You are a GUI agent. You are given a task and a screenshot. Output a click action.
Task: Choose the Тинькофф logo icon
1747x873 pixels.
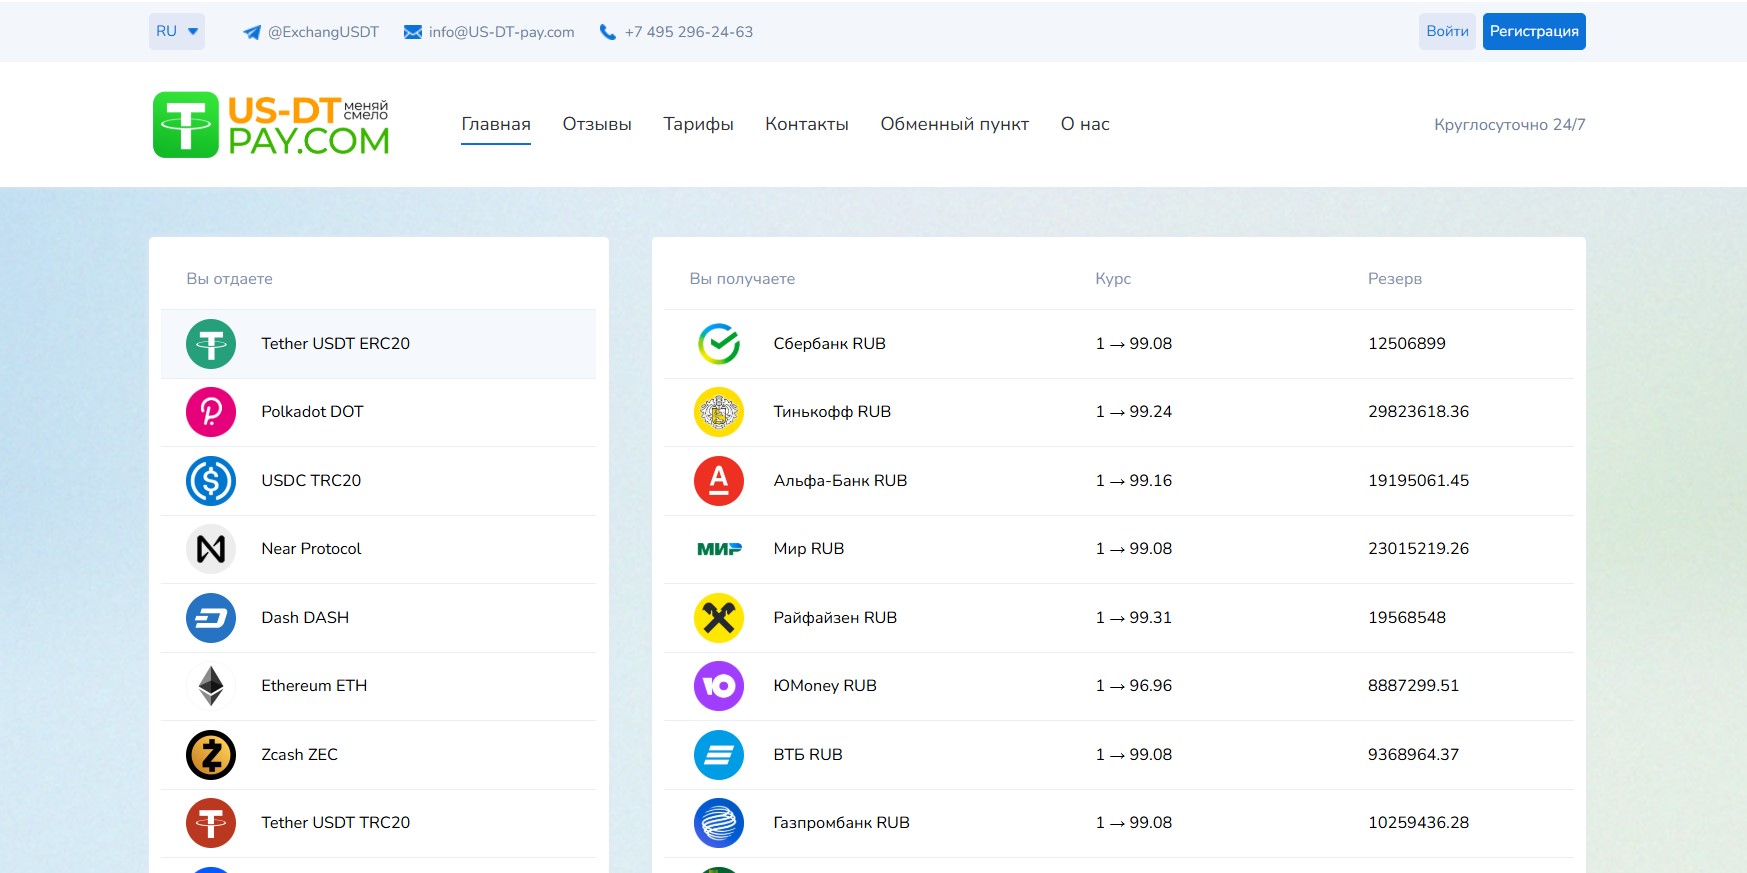[719, 412]
